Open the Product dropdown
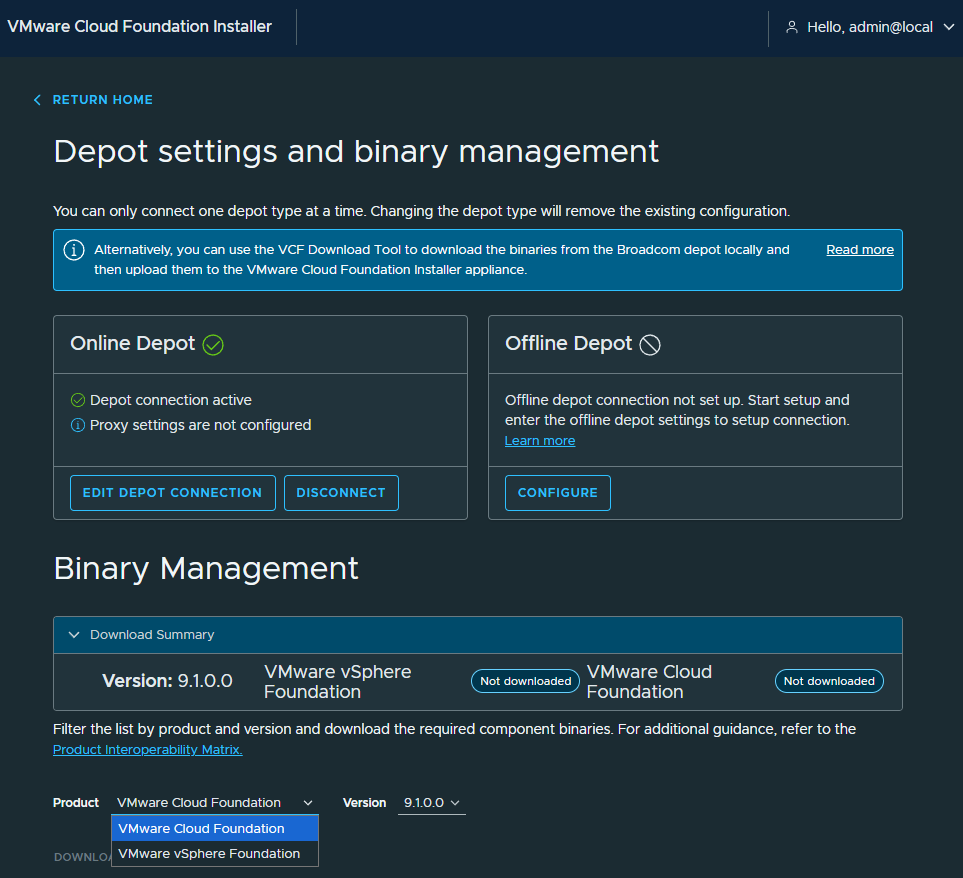 [214, 803]
